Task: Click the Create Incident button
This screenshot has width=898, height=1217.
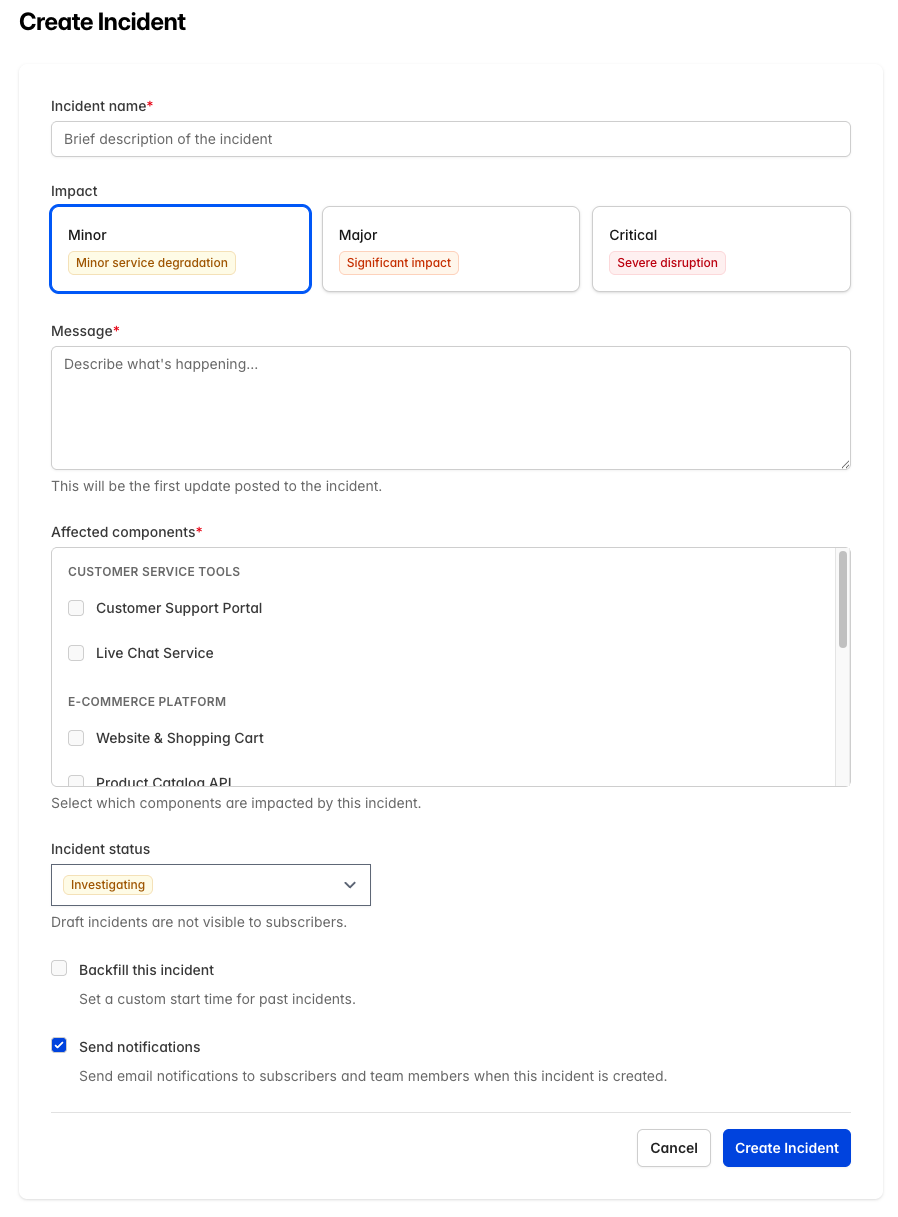Action: coord(787,1148)
